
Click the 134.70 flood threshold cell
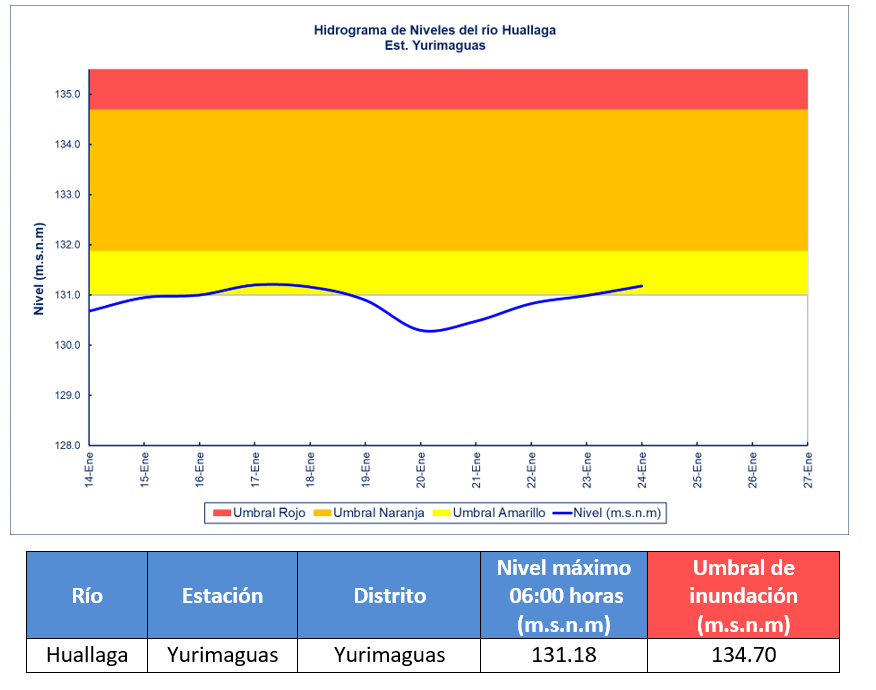click(743, 656)
